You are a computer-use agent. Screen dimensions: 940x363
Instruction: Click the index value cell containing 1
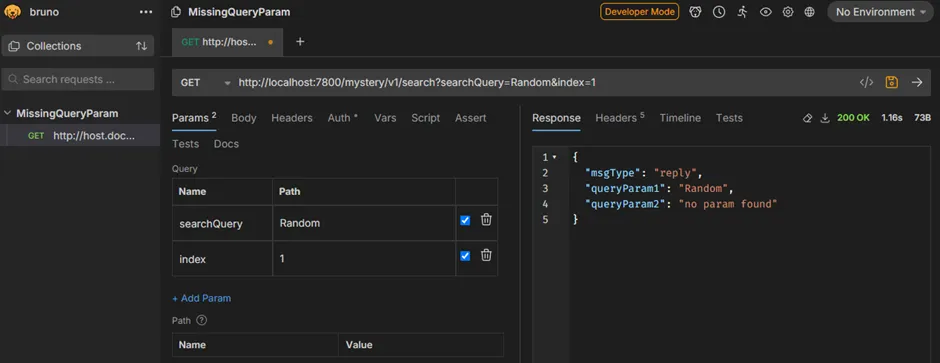point(364,259)
